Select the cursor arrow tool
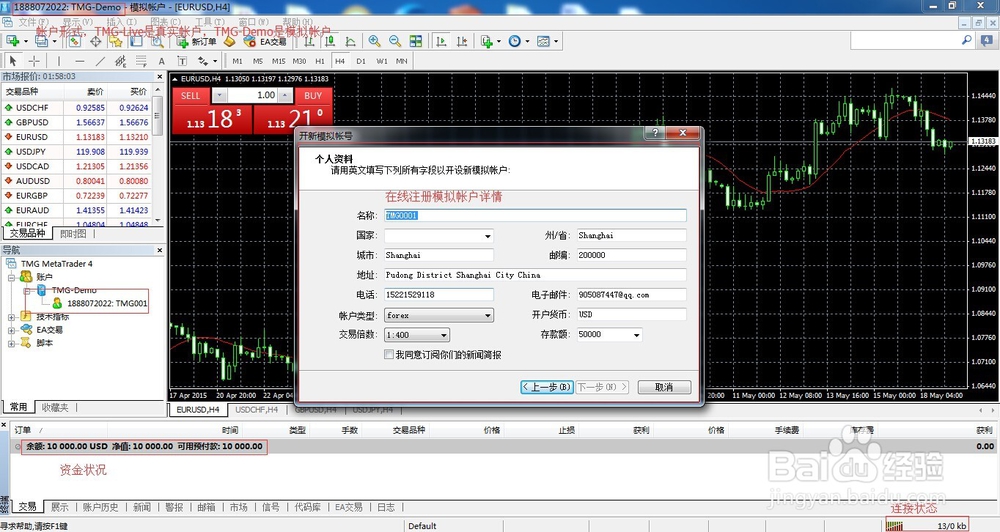The width and height of the screenshot is (1000, 532). click(13, 61)
